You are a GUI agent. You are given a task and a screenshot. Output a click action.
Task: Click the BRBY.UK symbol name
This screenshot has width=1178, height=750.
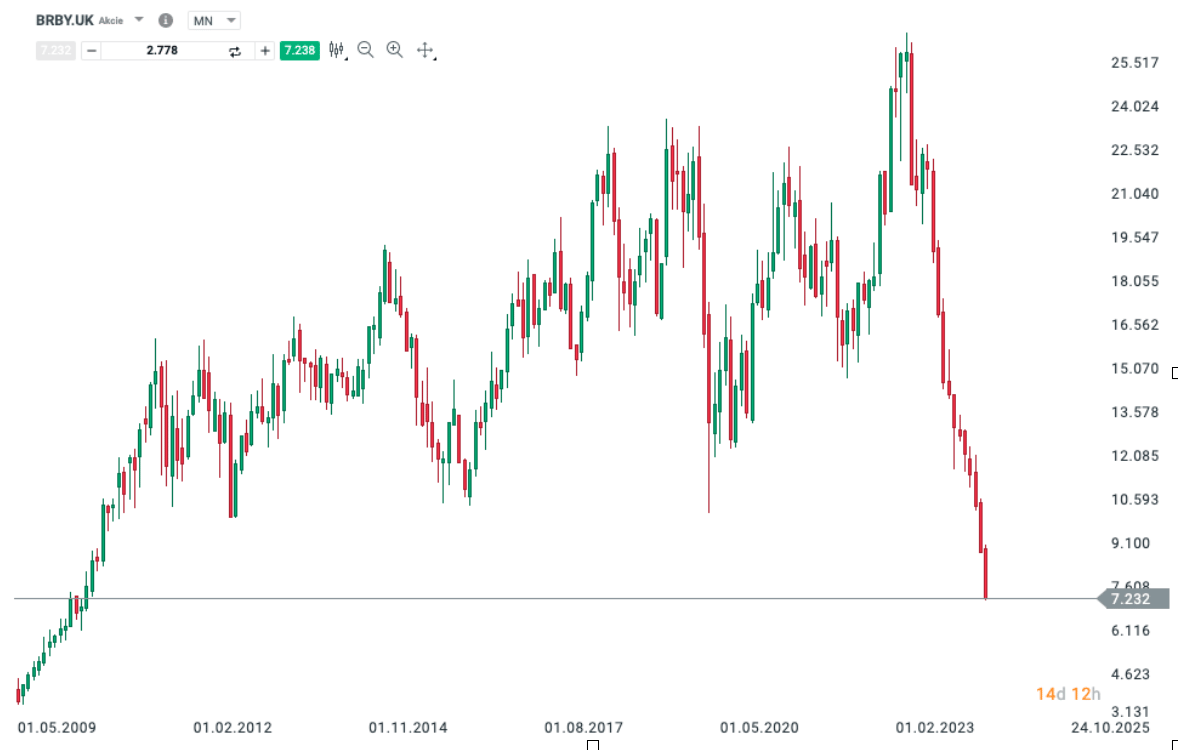click(x=64, y=20)
